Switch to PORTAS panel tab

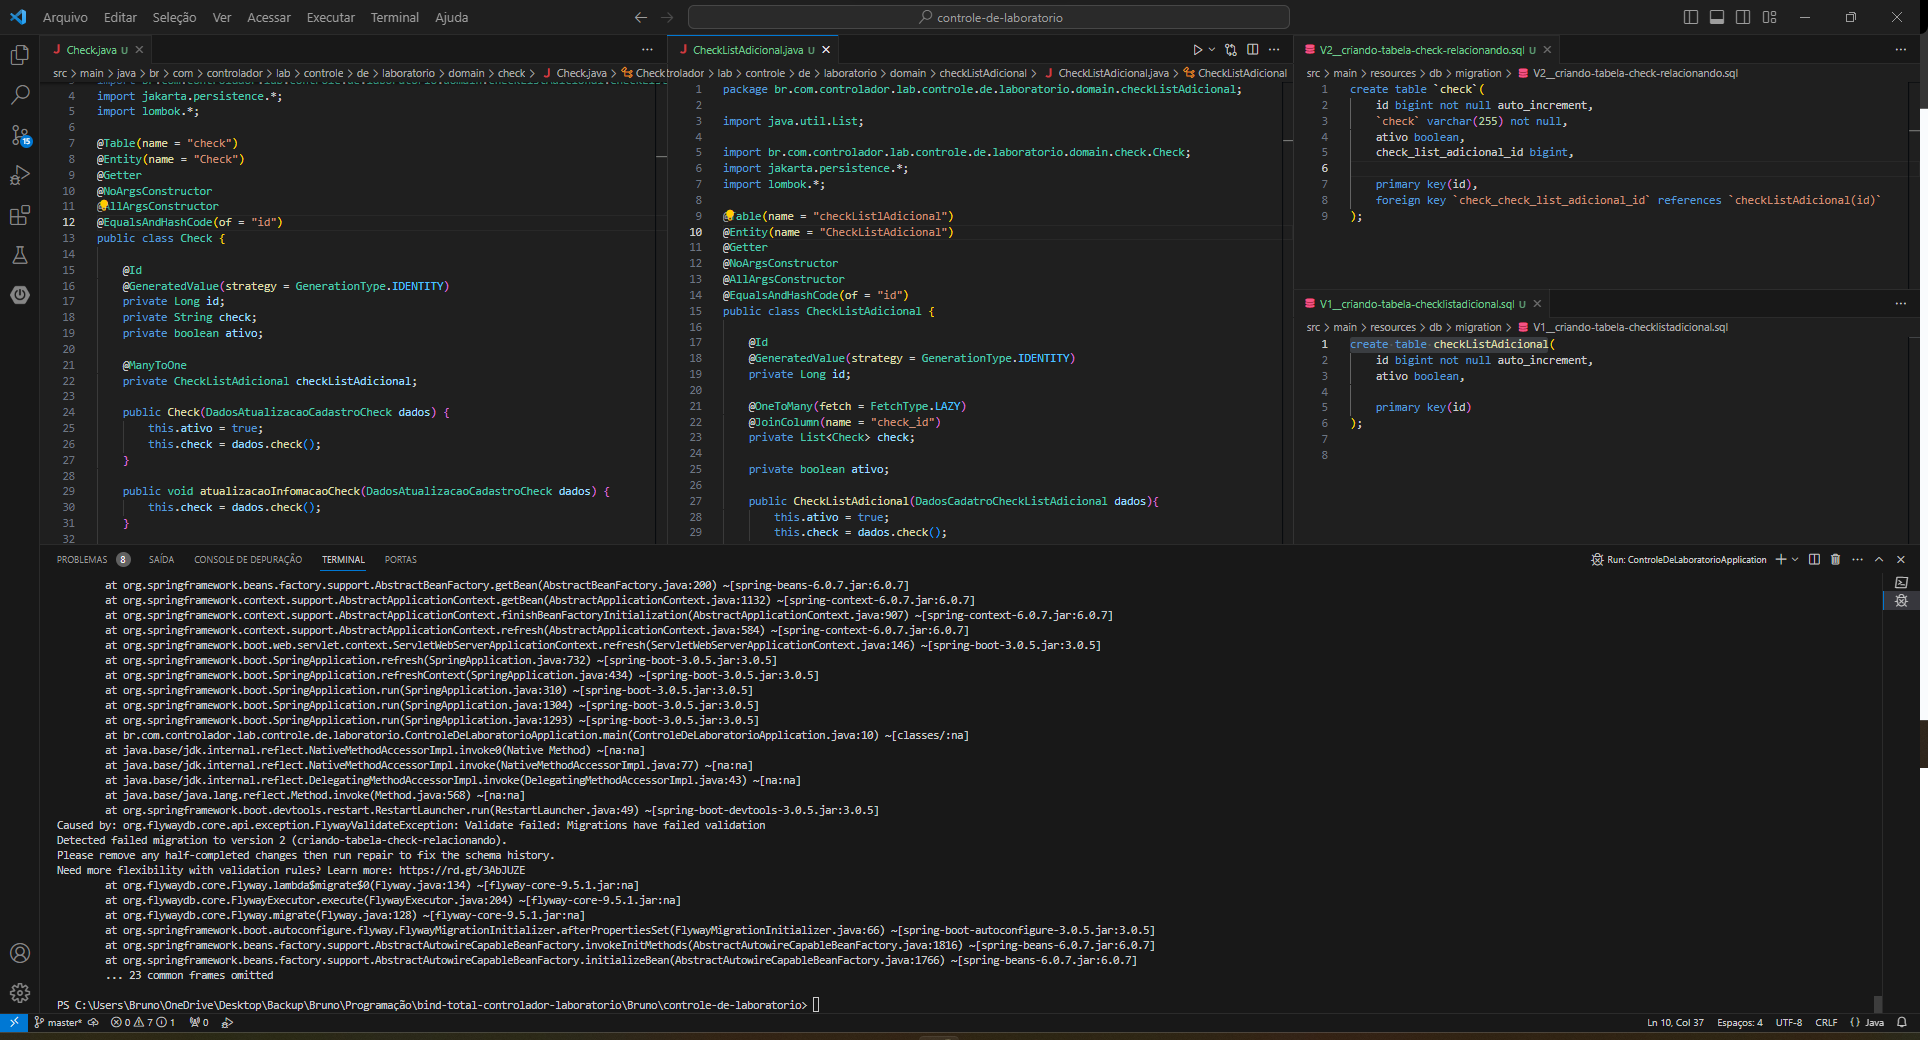click(x=401, y=560)
